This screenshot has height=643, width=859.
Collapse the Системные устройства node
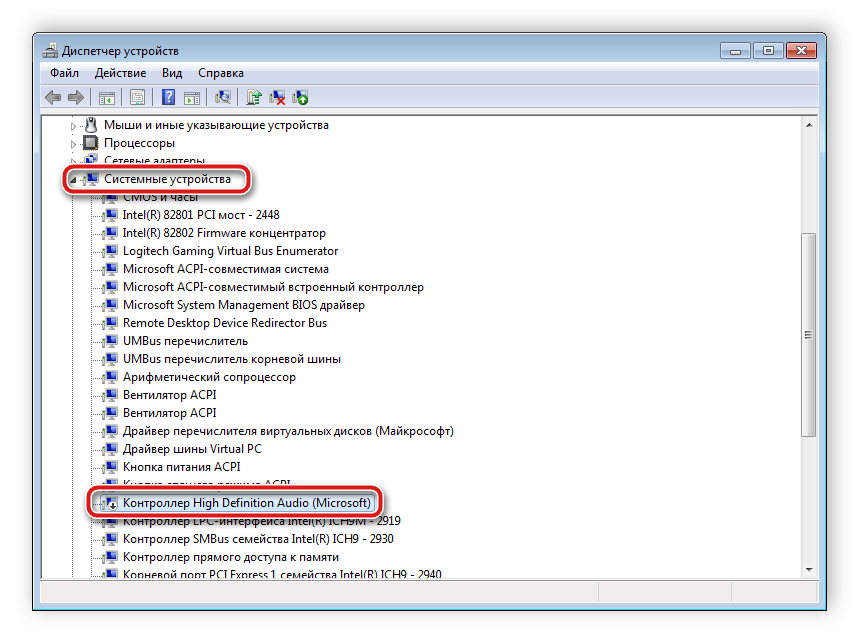click(x=73, y=180)
